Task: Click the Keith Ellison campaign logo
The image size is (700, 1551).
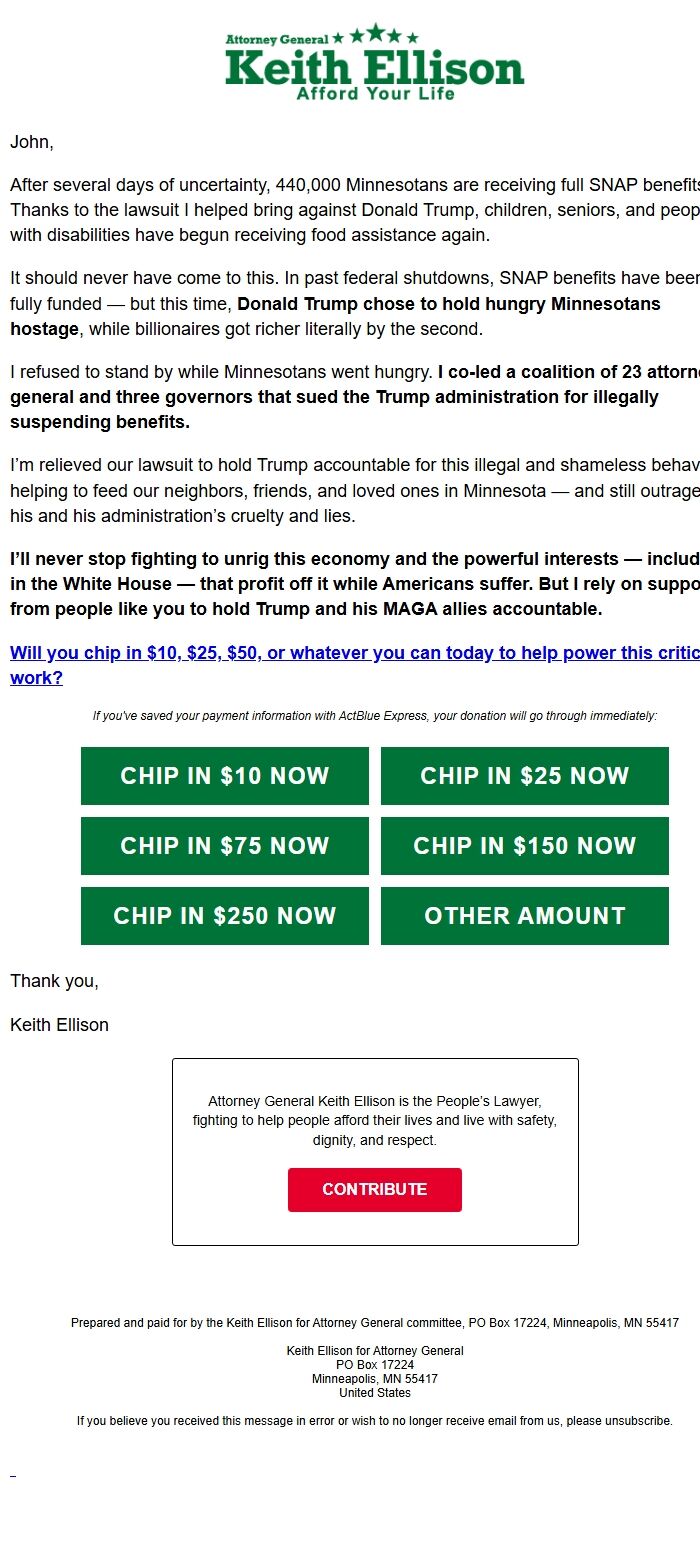Action: (373, 65)
